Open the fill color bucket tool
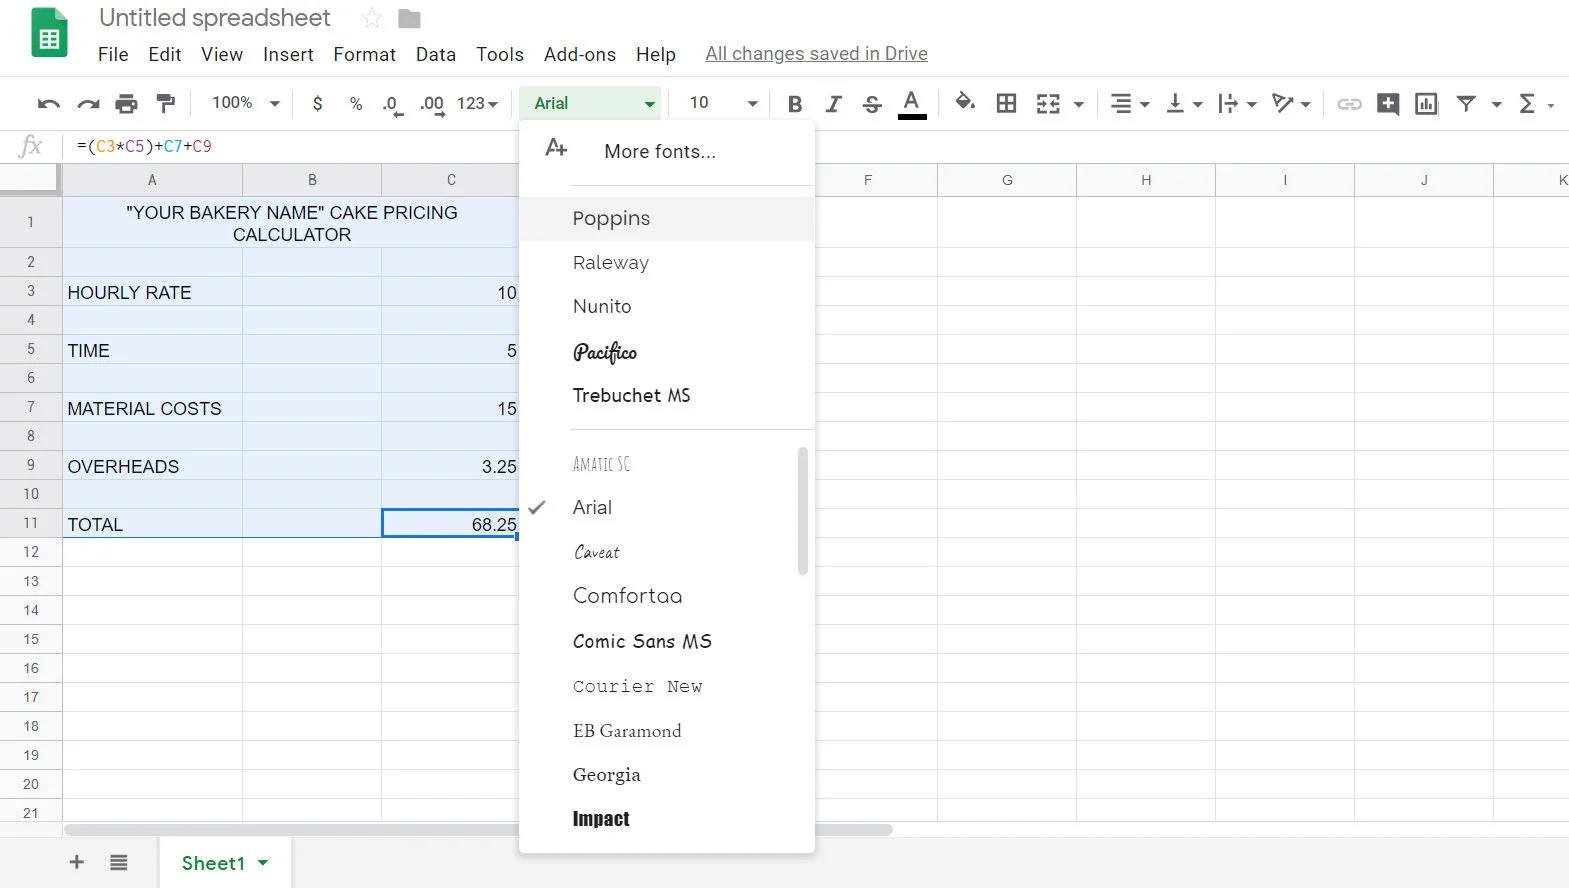Image resolution: width=1569 pixels, height=888 pixels. (x=965, y=102)
